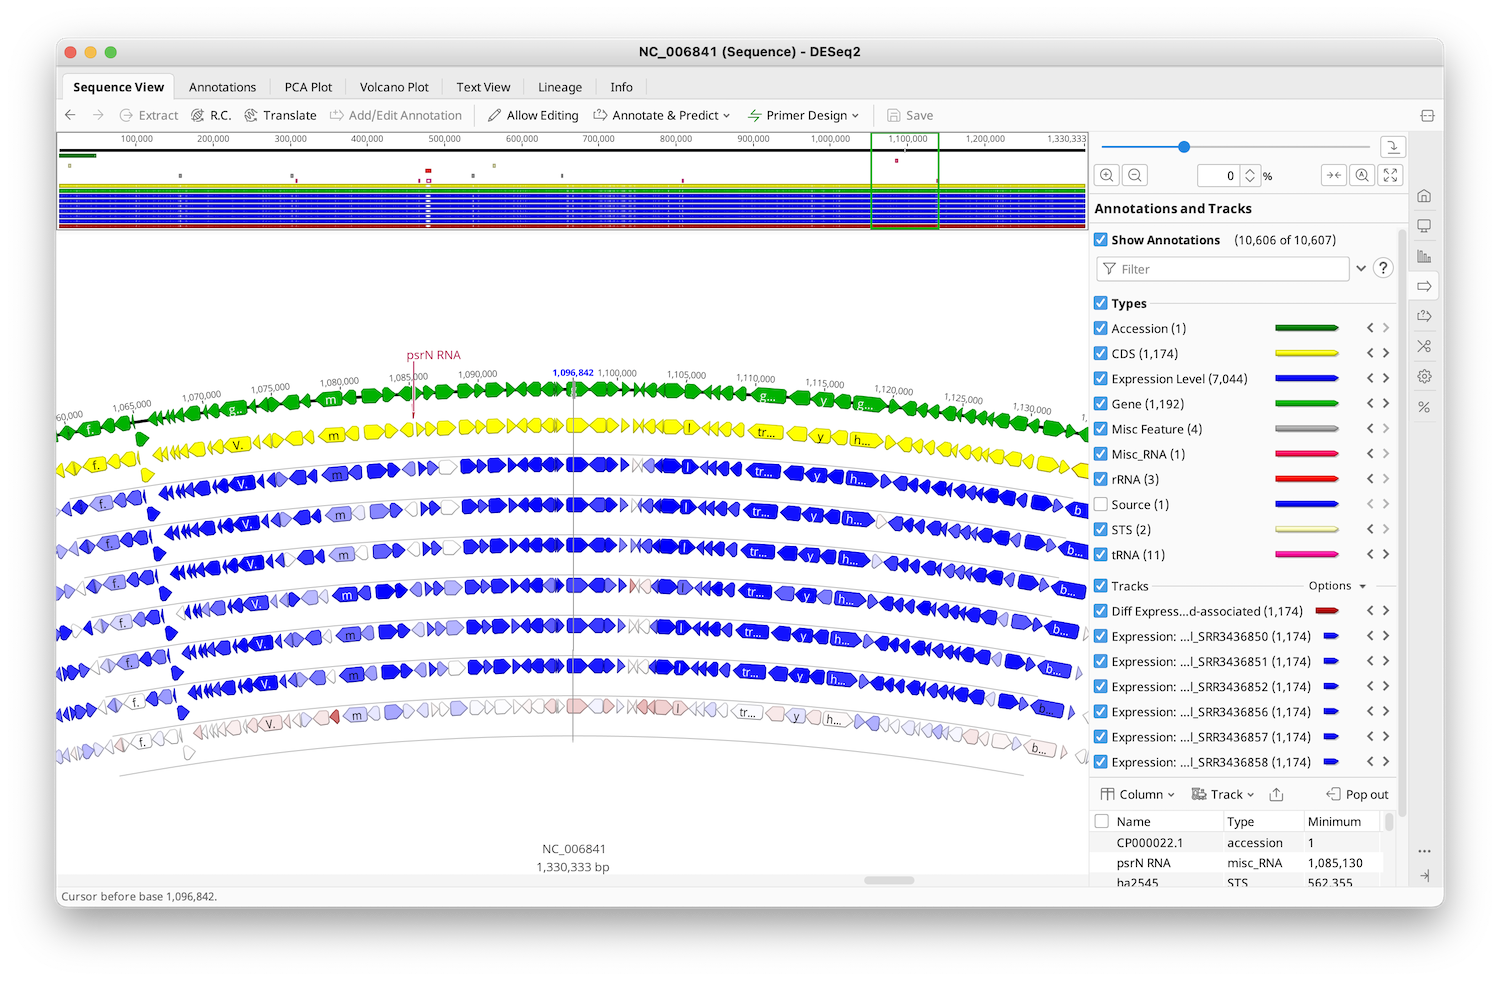1500x981 pixels.
Task: Sort the table by Type column header
Action: click(x=1240, y=821)
